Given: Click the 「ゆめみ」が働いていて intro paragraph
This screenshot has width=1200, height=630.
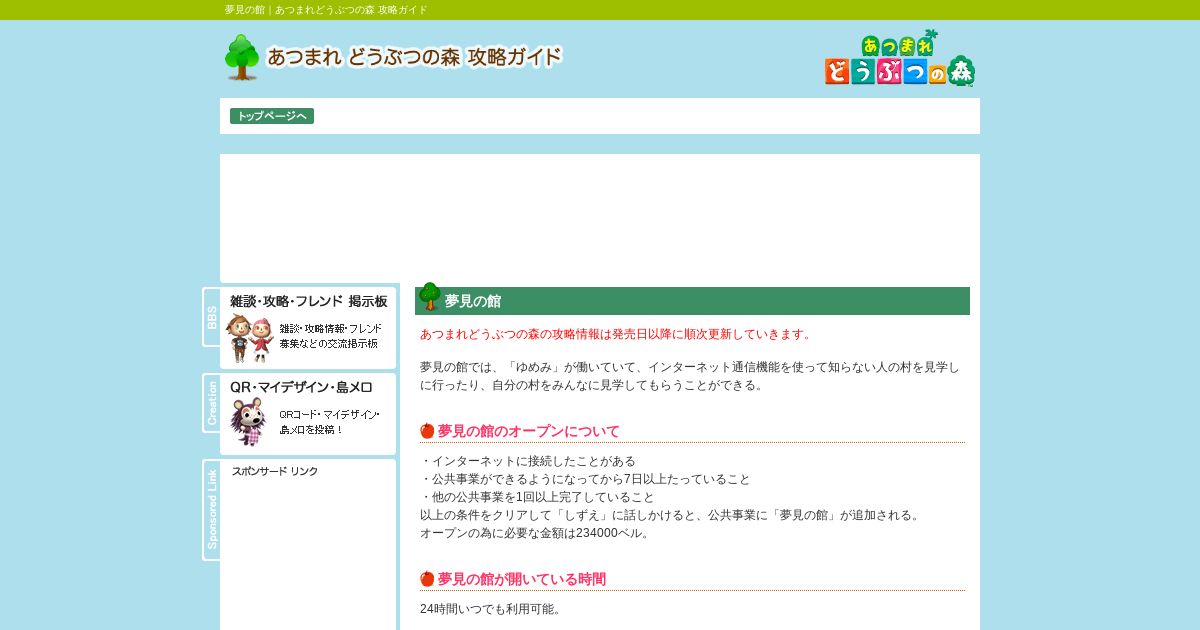Looking at the screenshot, I should (690, 376).
